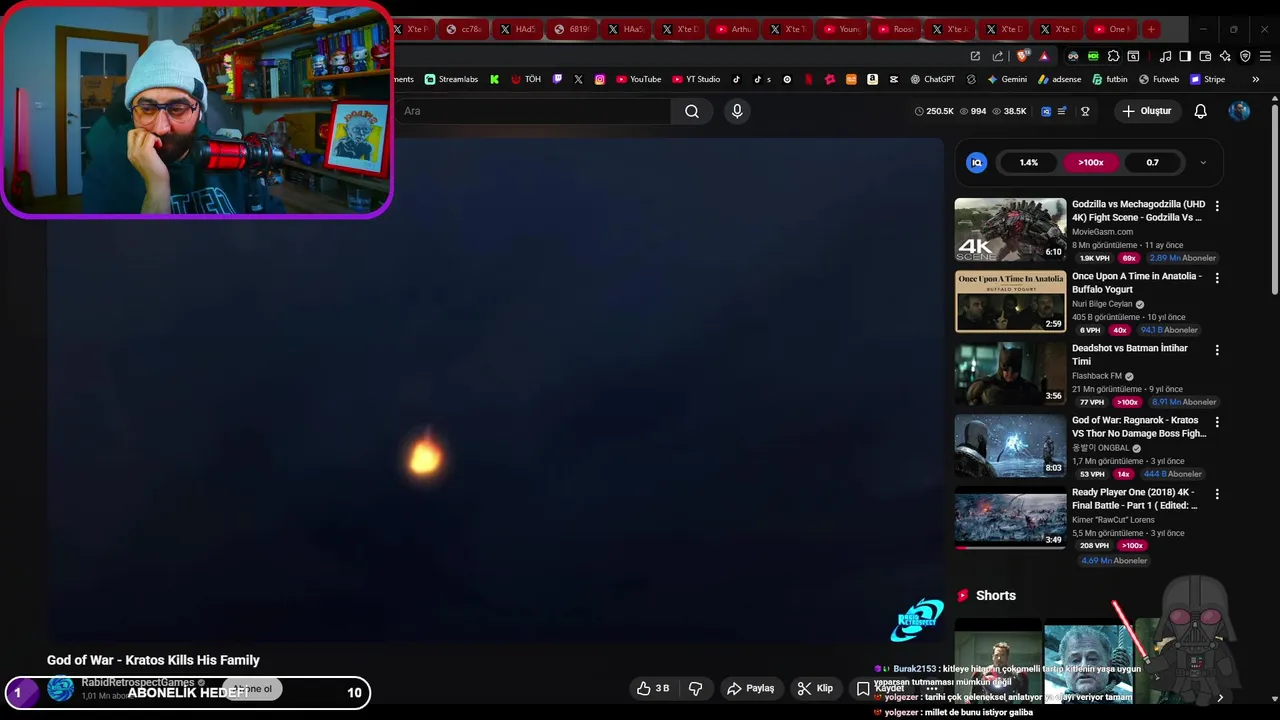Show next Shorts with the right arrow

[x=1219, y=698]
